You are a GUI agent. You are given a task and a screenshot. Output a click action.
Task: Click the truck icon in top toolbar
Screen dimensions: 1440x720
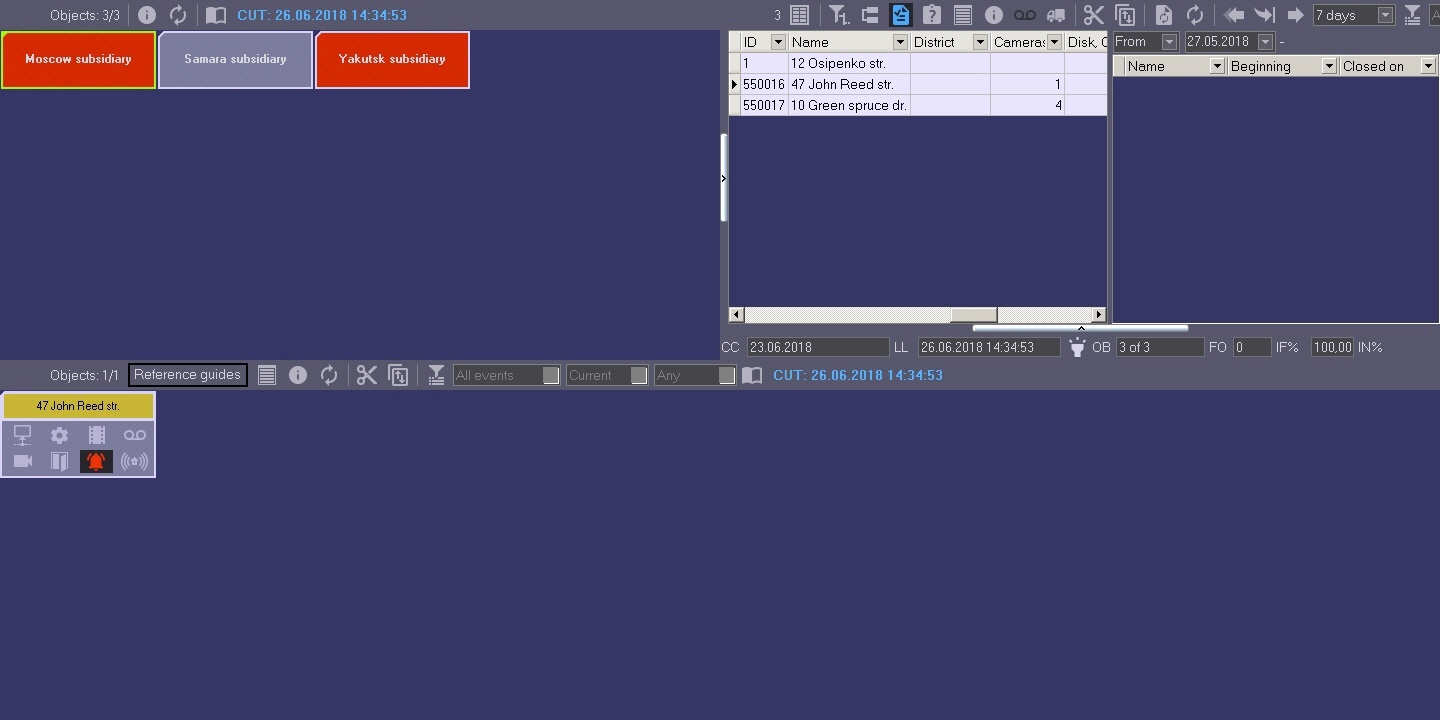coord(1056,15)
